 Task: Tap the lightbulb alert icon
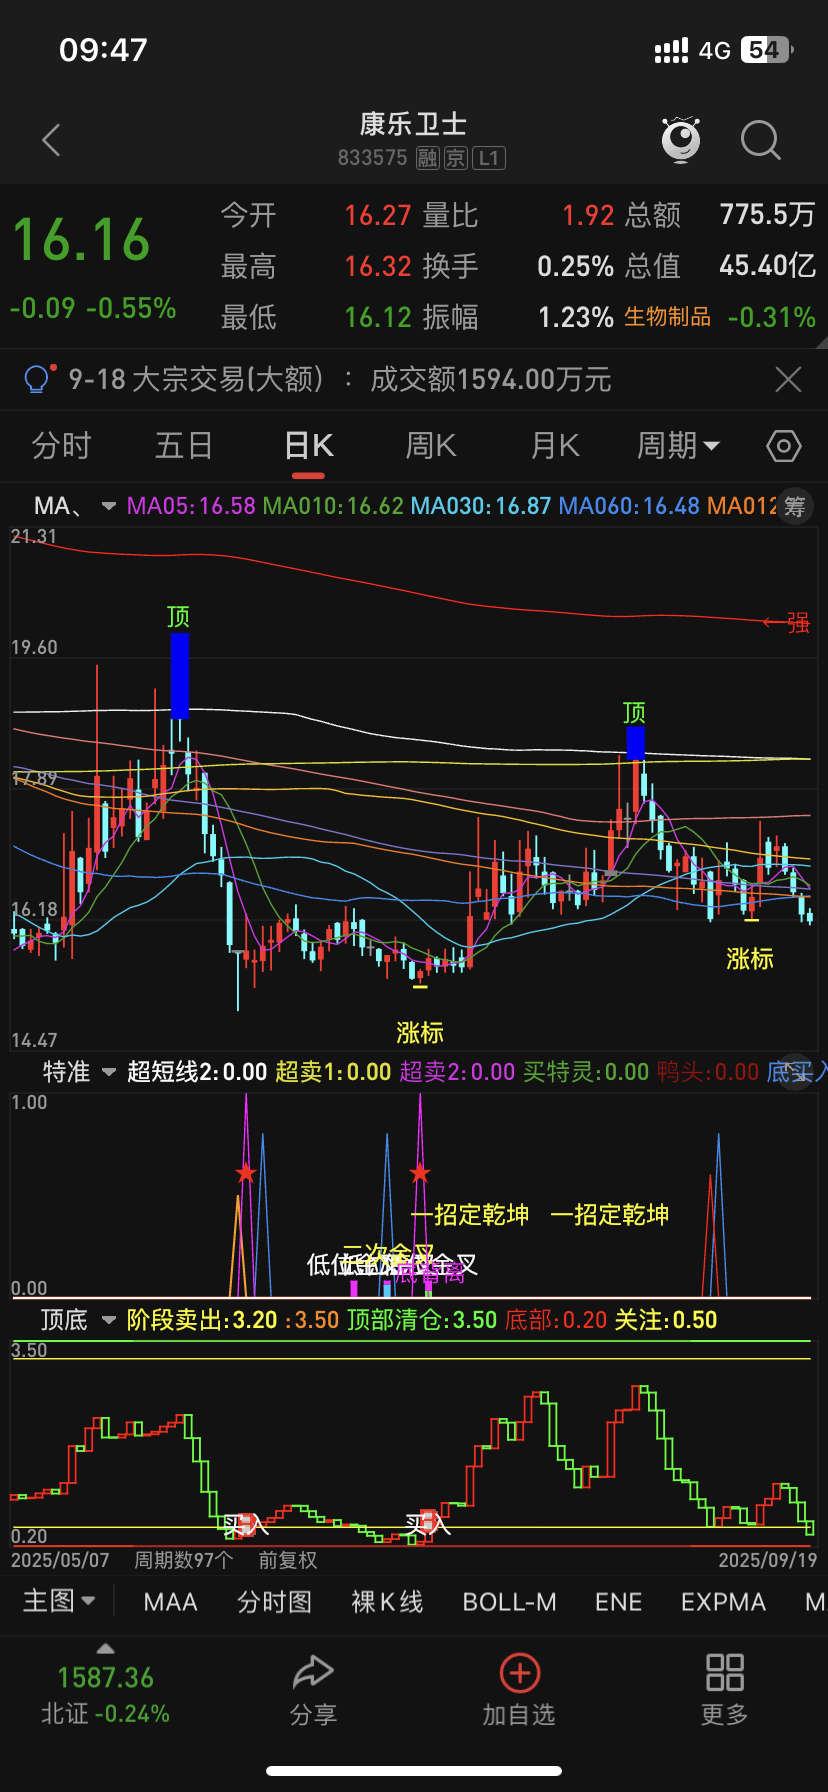38,379
